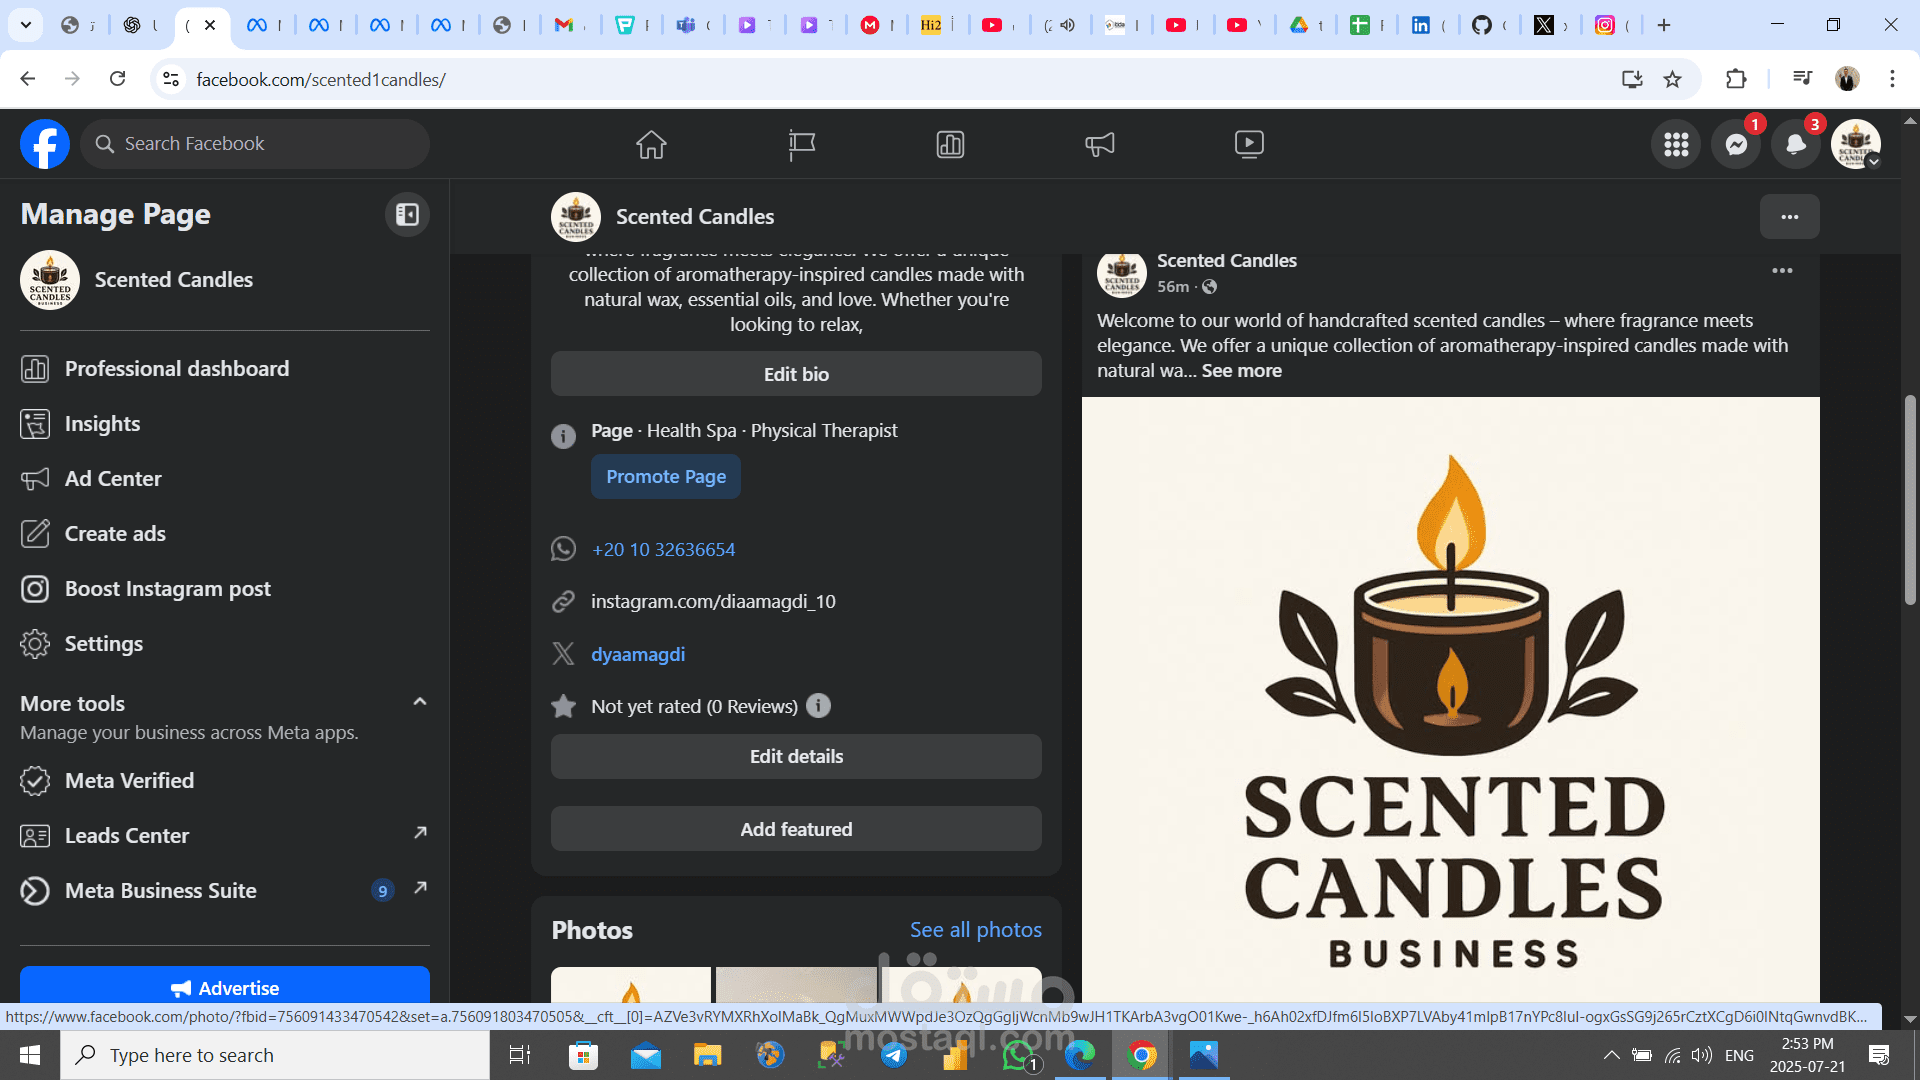Image resolution: width=1920 pixels, height=1080 pixels.
Task: Click Promote Page button
Action: 666,477
